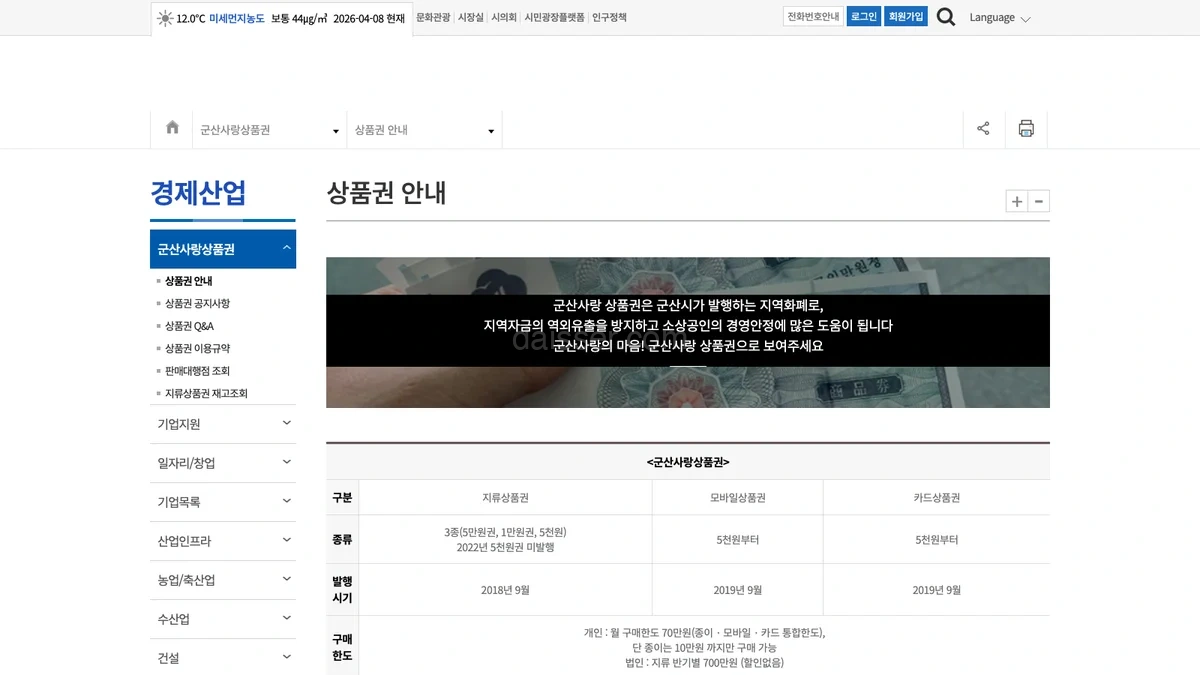Open 상품권 Q&A submenu item
This screenshot has width=1200, height=675.
click(x=189, y=326)
